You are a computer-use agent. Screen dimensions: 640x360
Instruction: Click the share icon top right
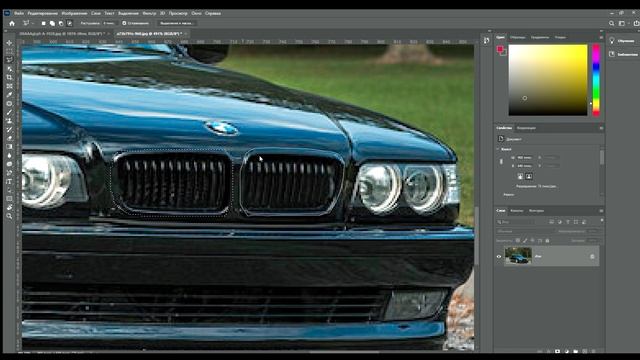point(636,23)
